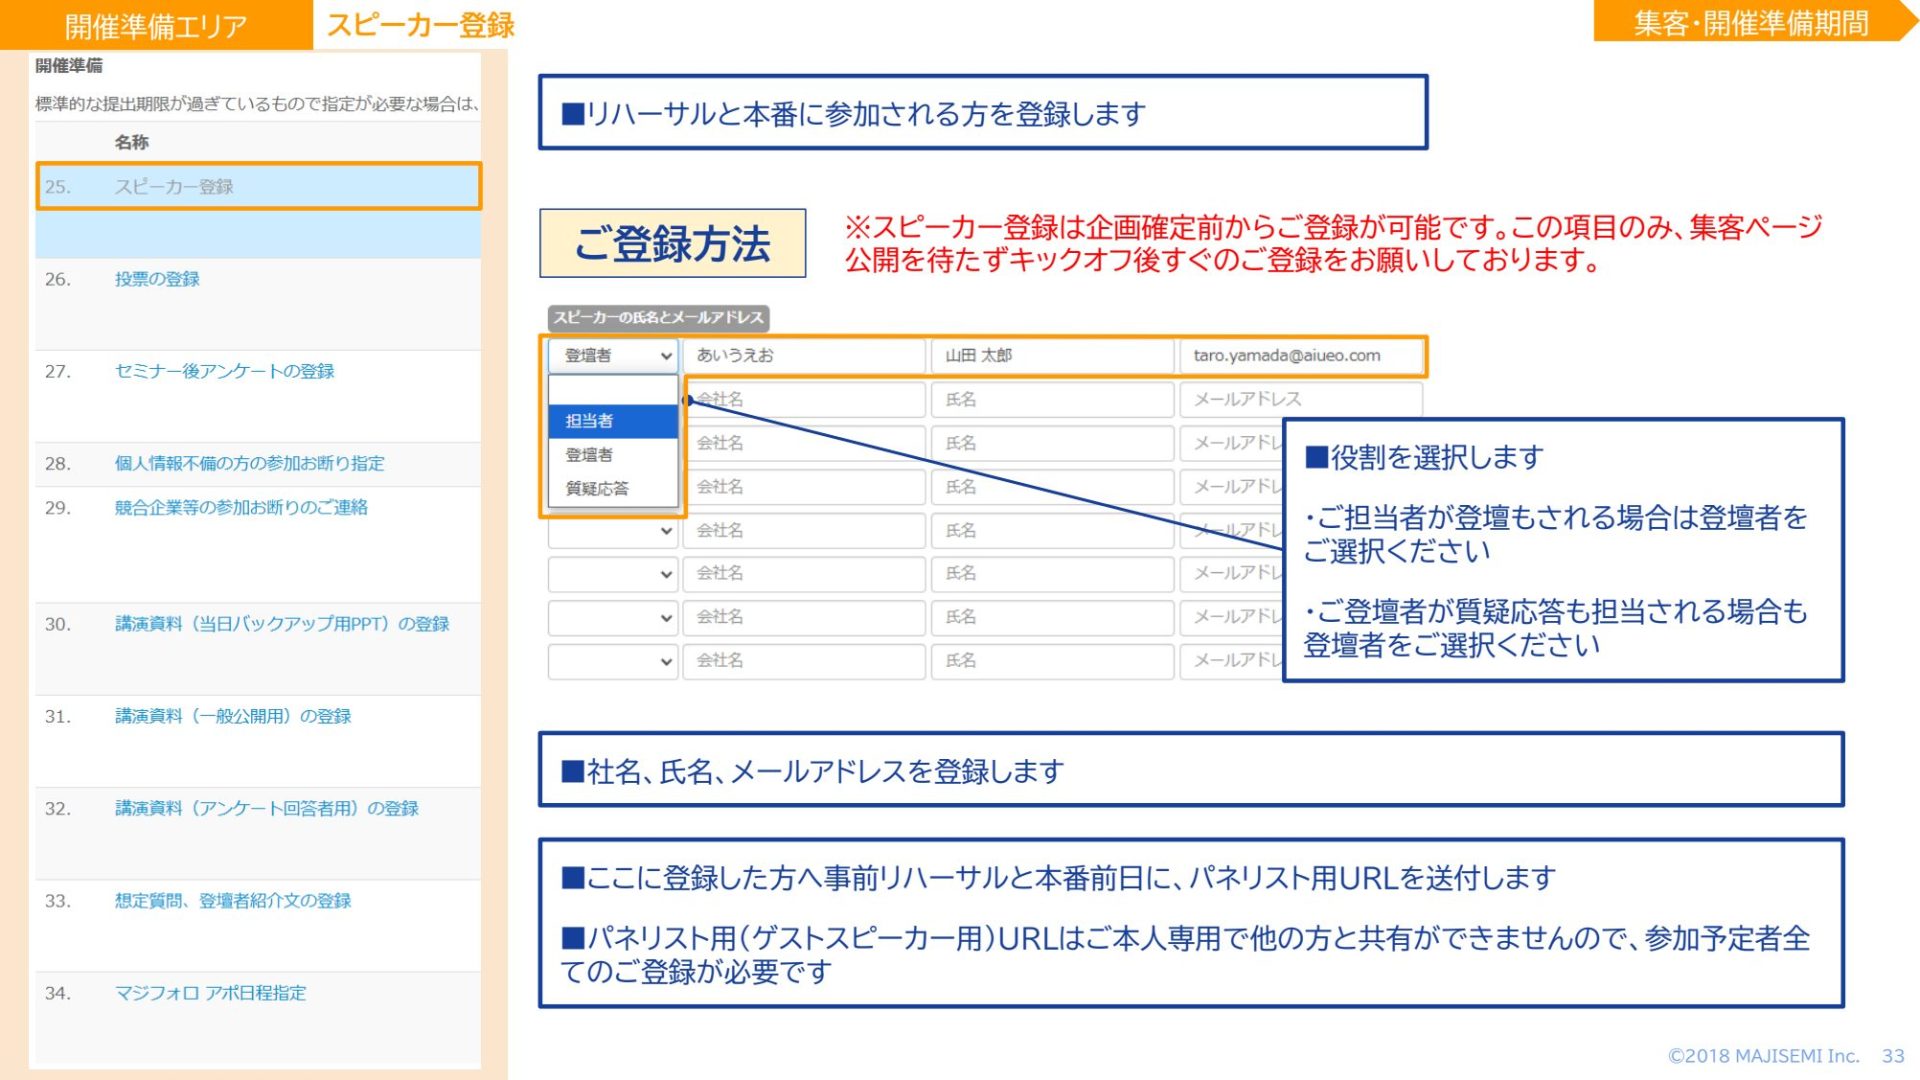
Task: Open the 登壇者 role dropdown
Action: (x=613, y=355)
